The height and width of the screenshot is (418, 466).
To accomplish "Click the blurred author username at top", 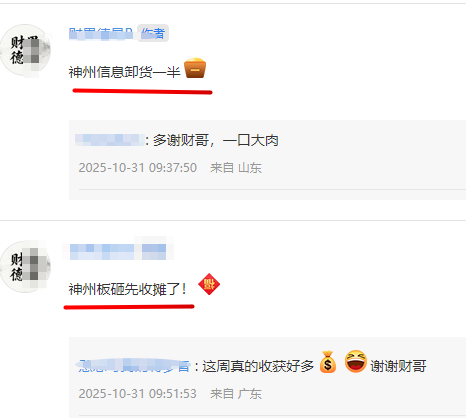I will pos(101,34).
